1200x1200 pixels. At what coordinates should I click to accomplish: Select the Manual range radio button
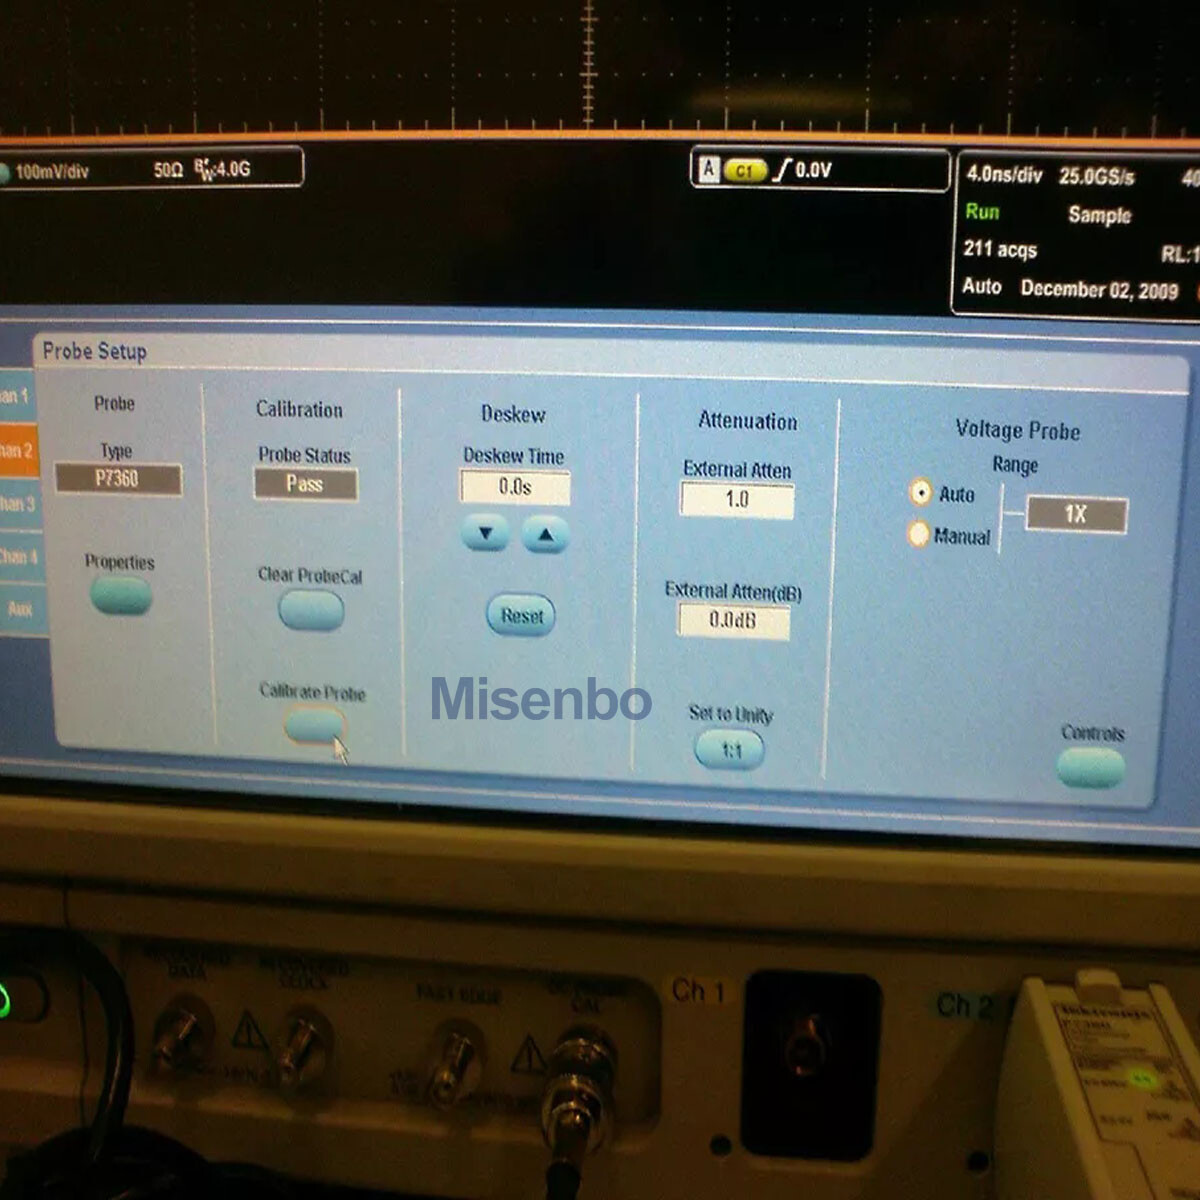918,534
